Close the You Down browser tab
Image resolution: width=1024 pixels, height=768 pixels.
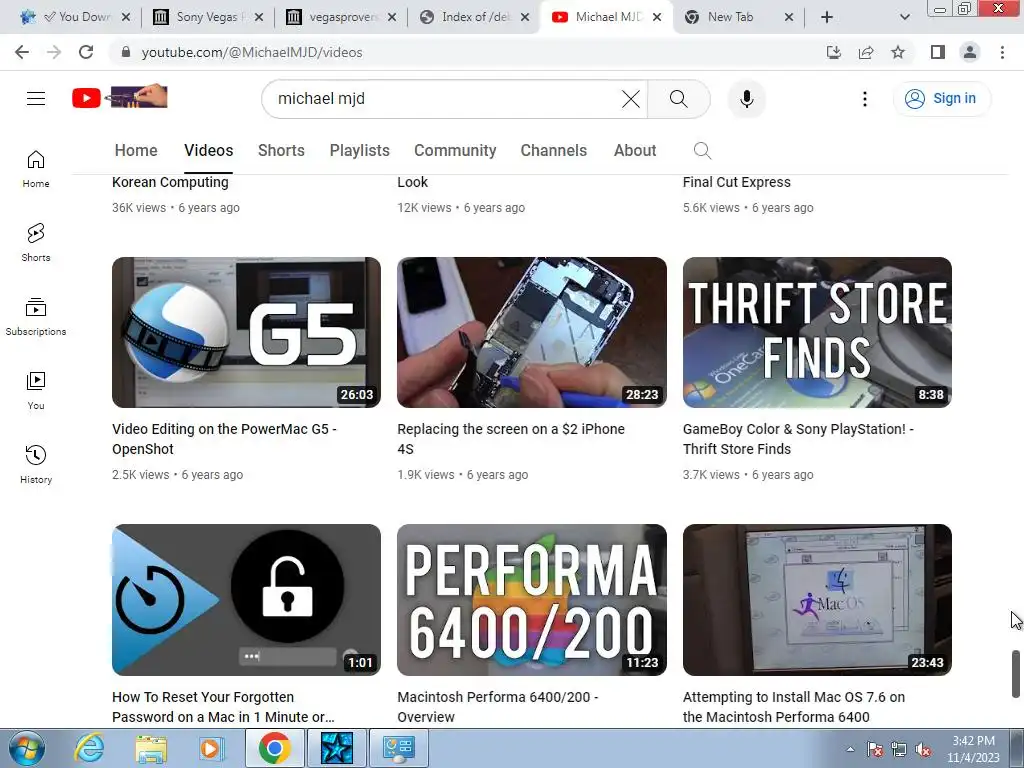[x=126, y=17]
